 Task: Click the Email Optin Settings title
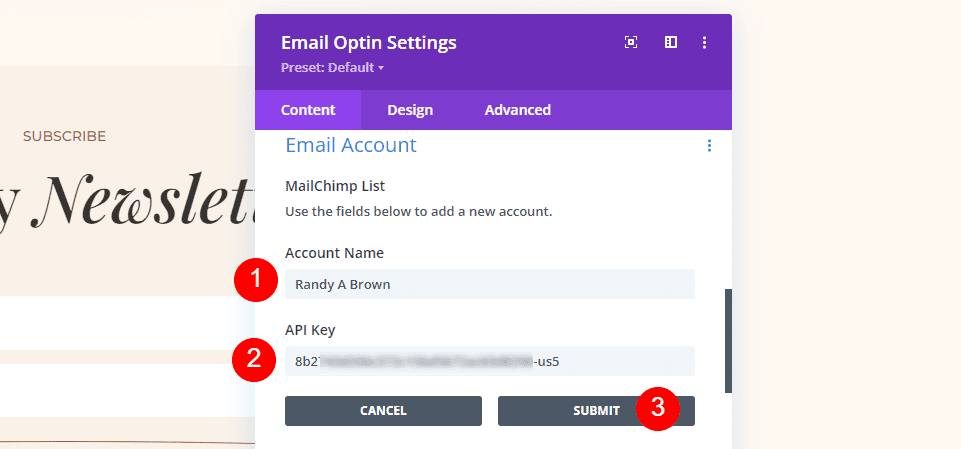pos(369,43)
